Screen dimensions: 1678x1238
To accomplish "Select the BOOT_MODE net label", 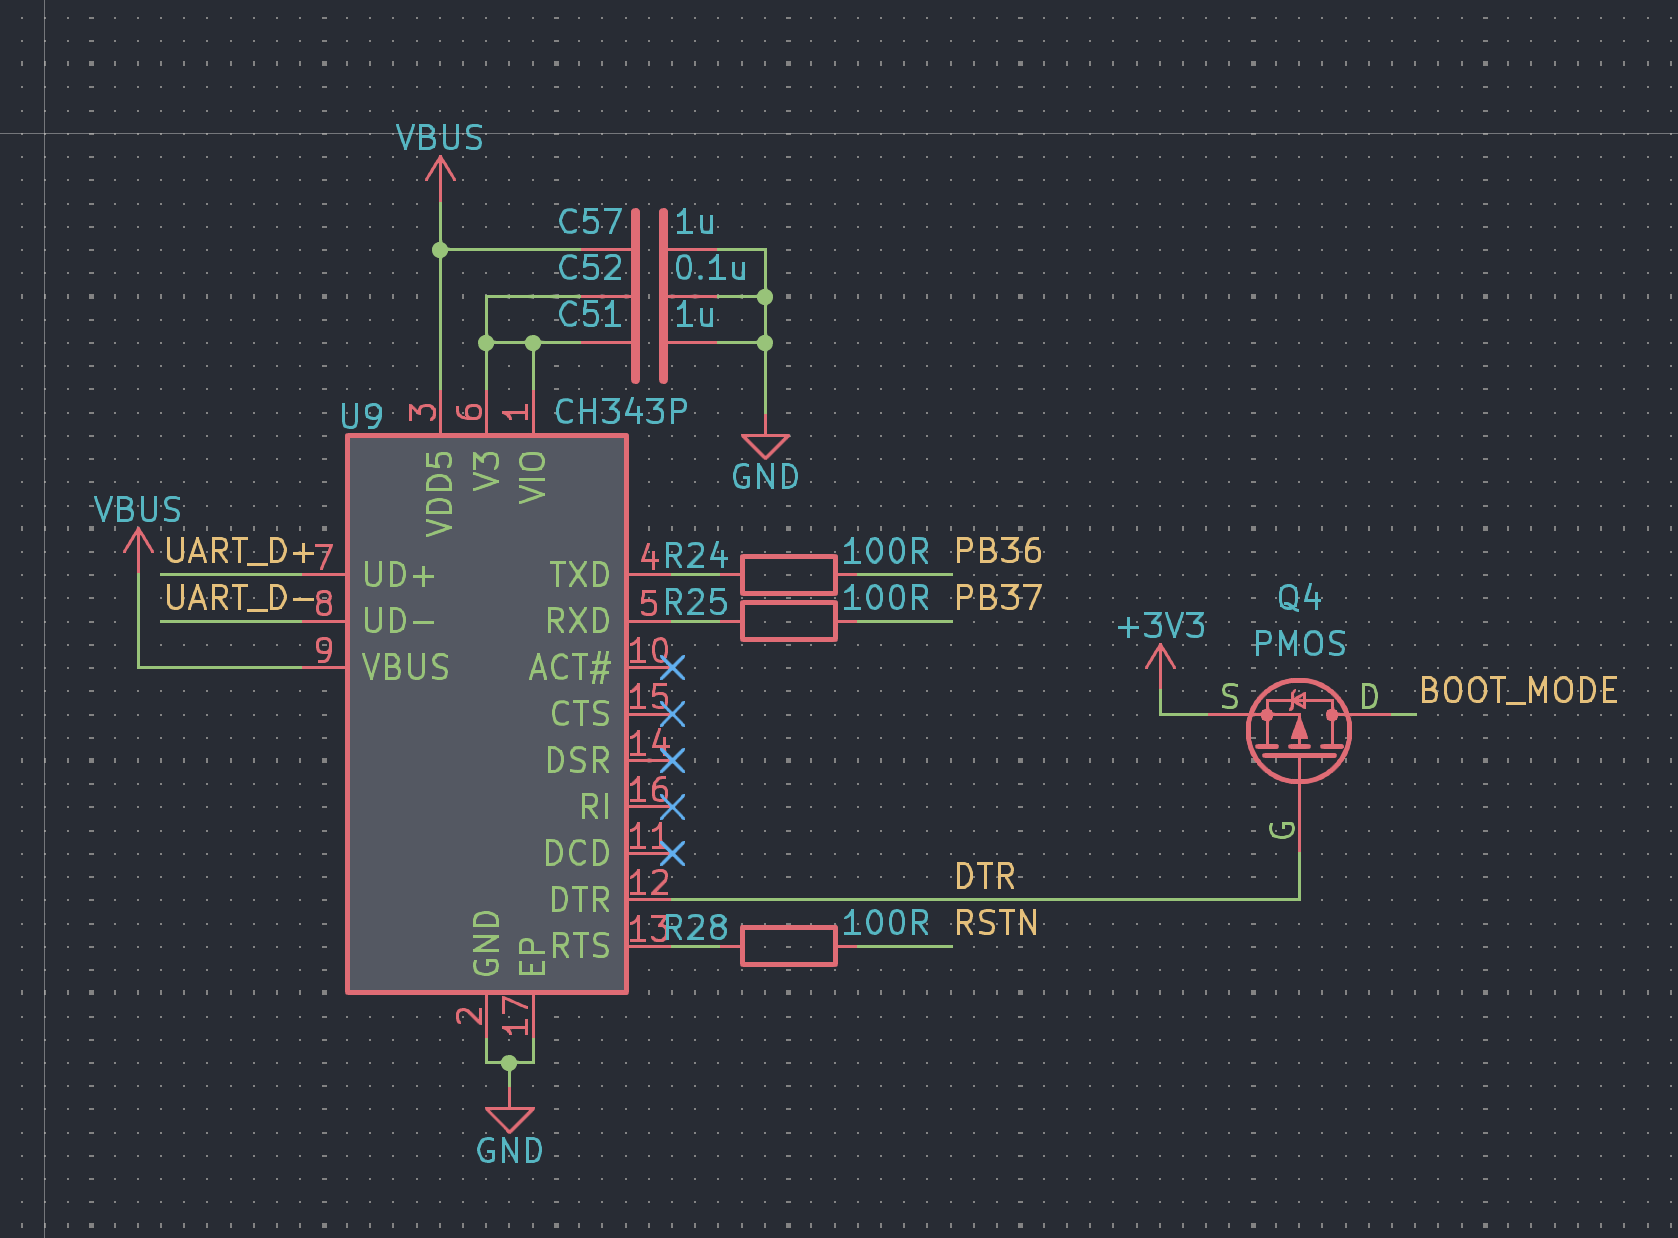I will click(x=1518, y=691).
